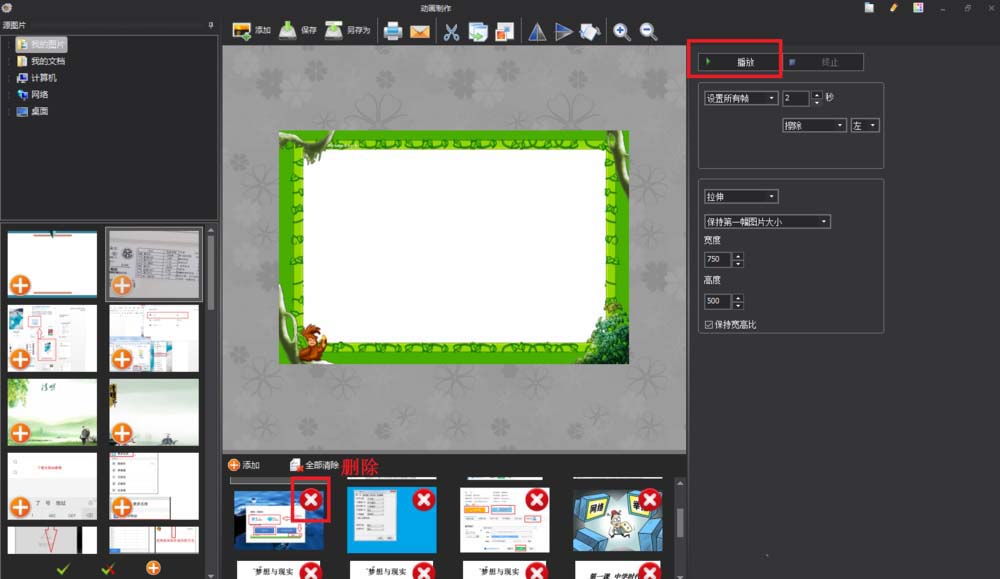Screen dimensions: 1000x579
Task: Select 我的图片 in the folder tree
Action: (x=41, y=44)
